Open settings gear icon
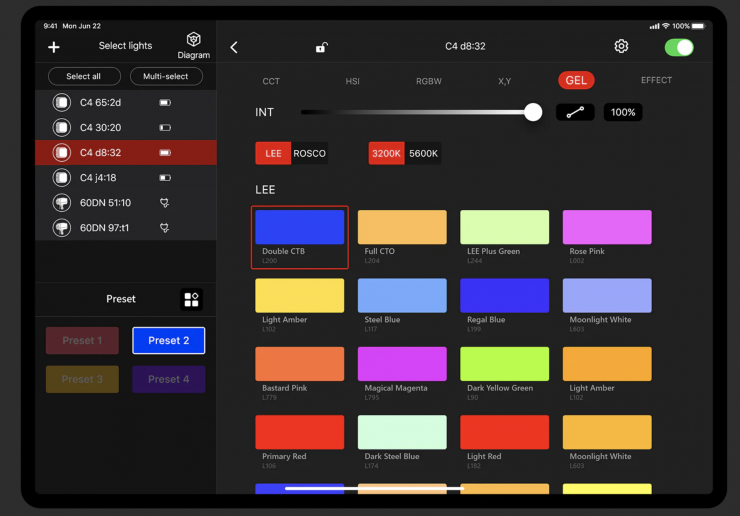The image size is (740, 516). 621,47
